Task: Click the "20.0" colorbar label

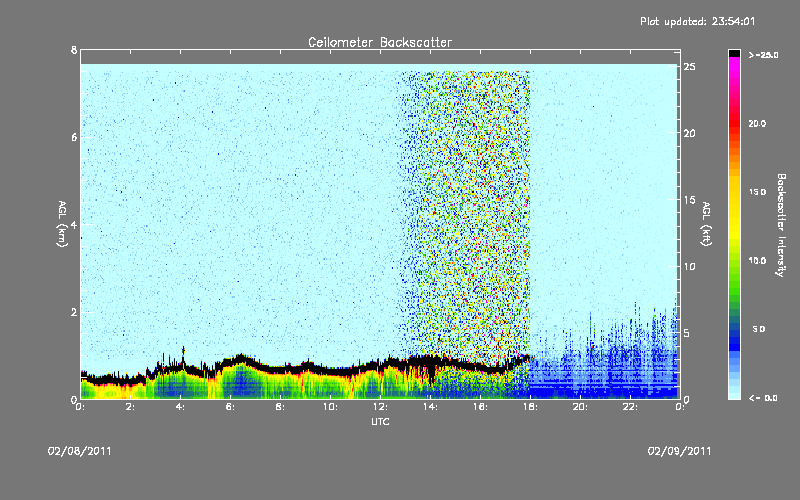Action: [x=757, y=123]
